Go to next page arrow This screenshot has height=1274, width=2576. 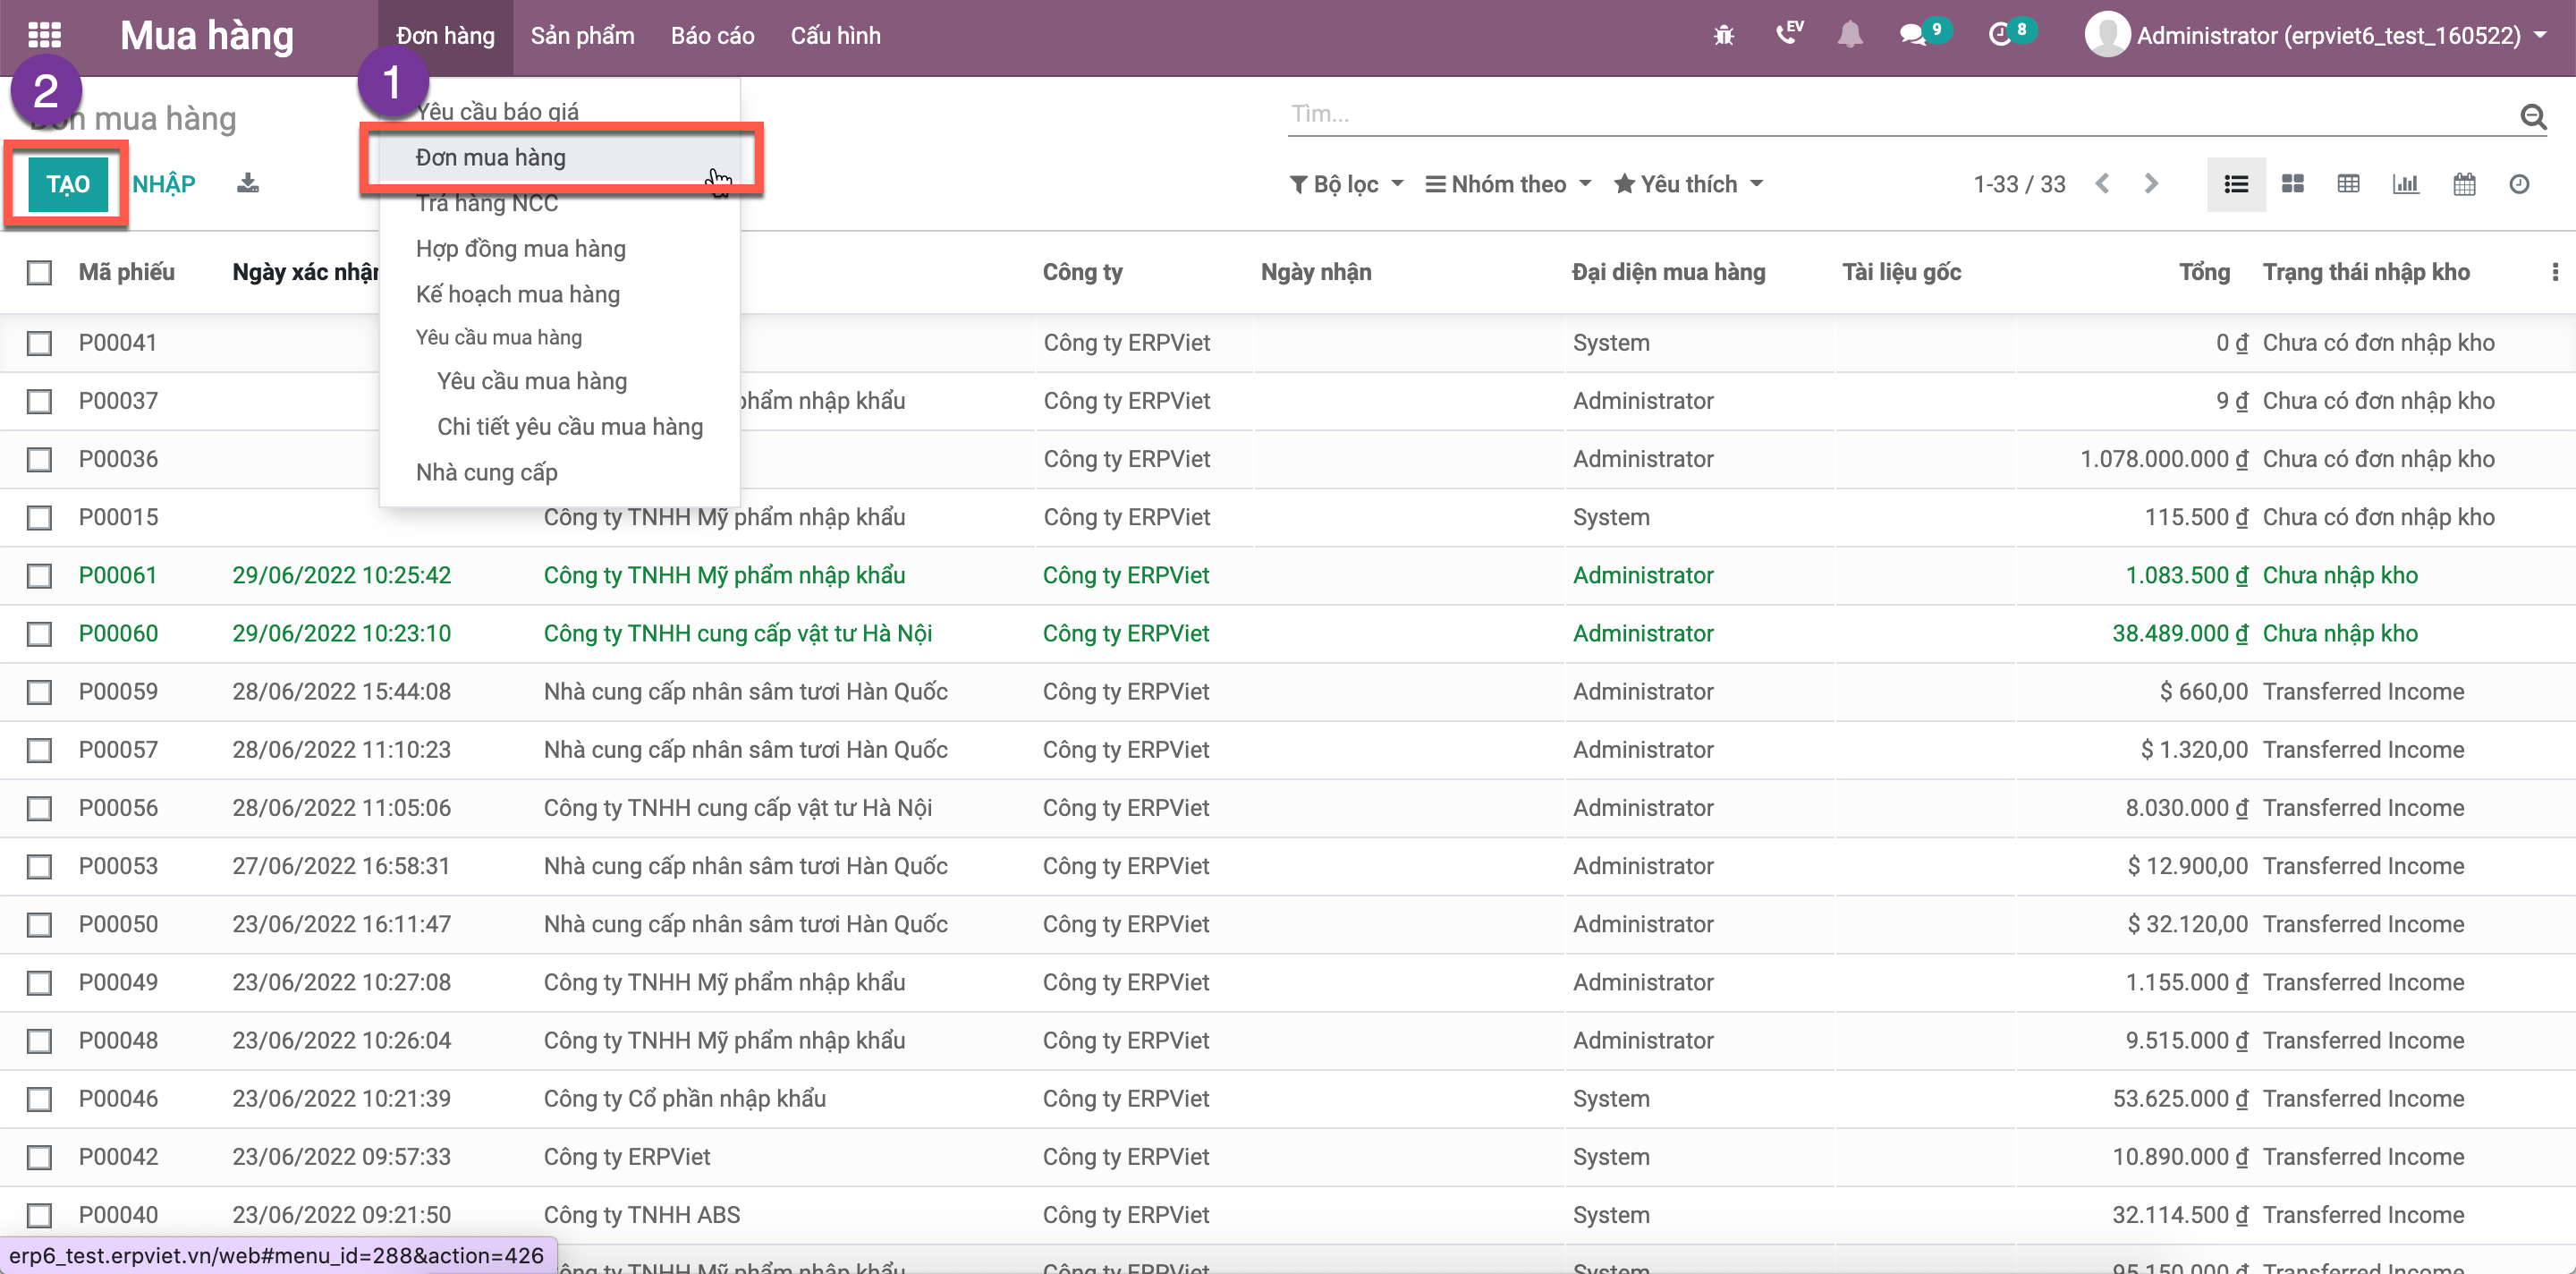2151,184
